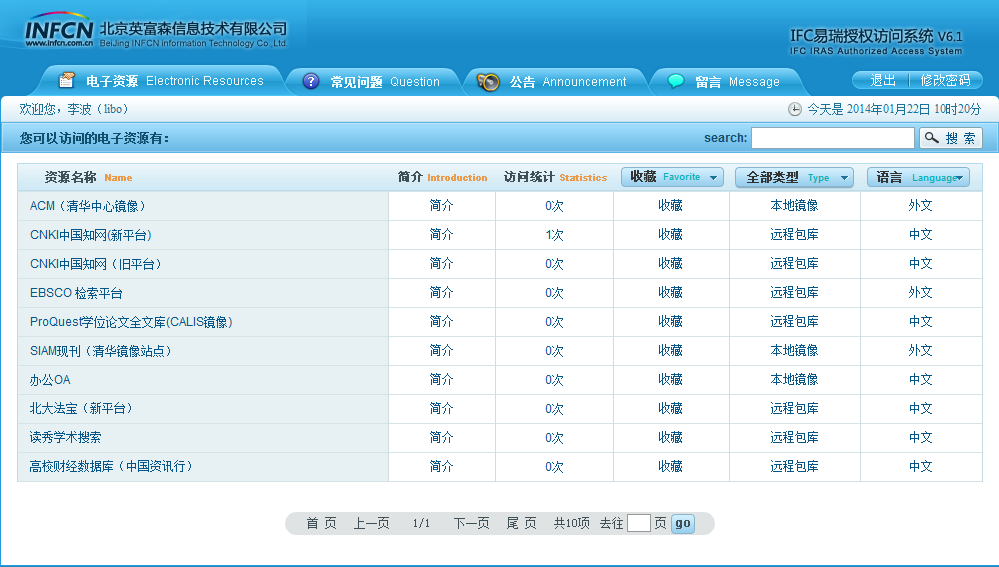Focus the search text input field
999x567 pixels.
[832, 138]
